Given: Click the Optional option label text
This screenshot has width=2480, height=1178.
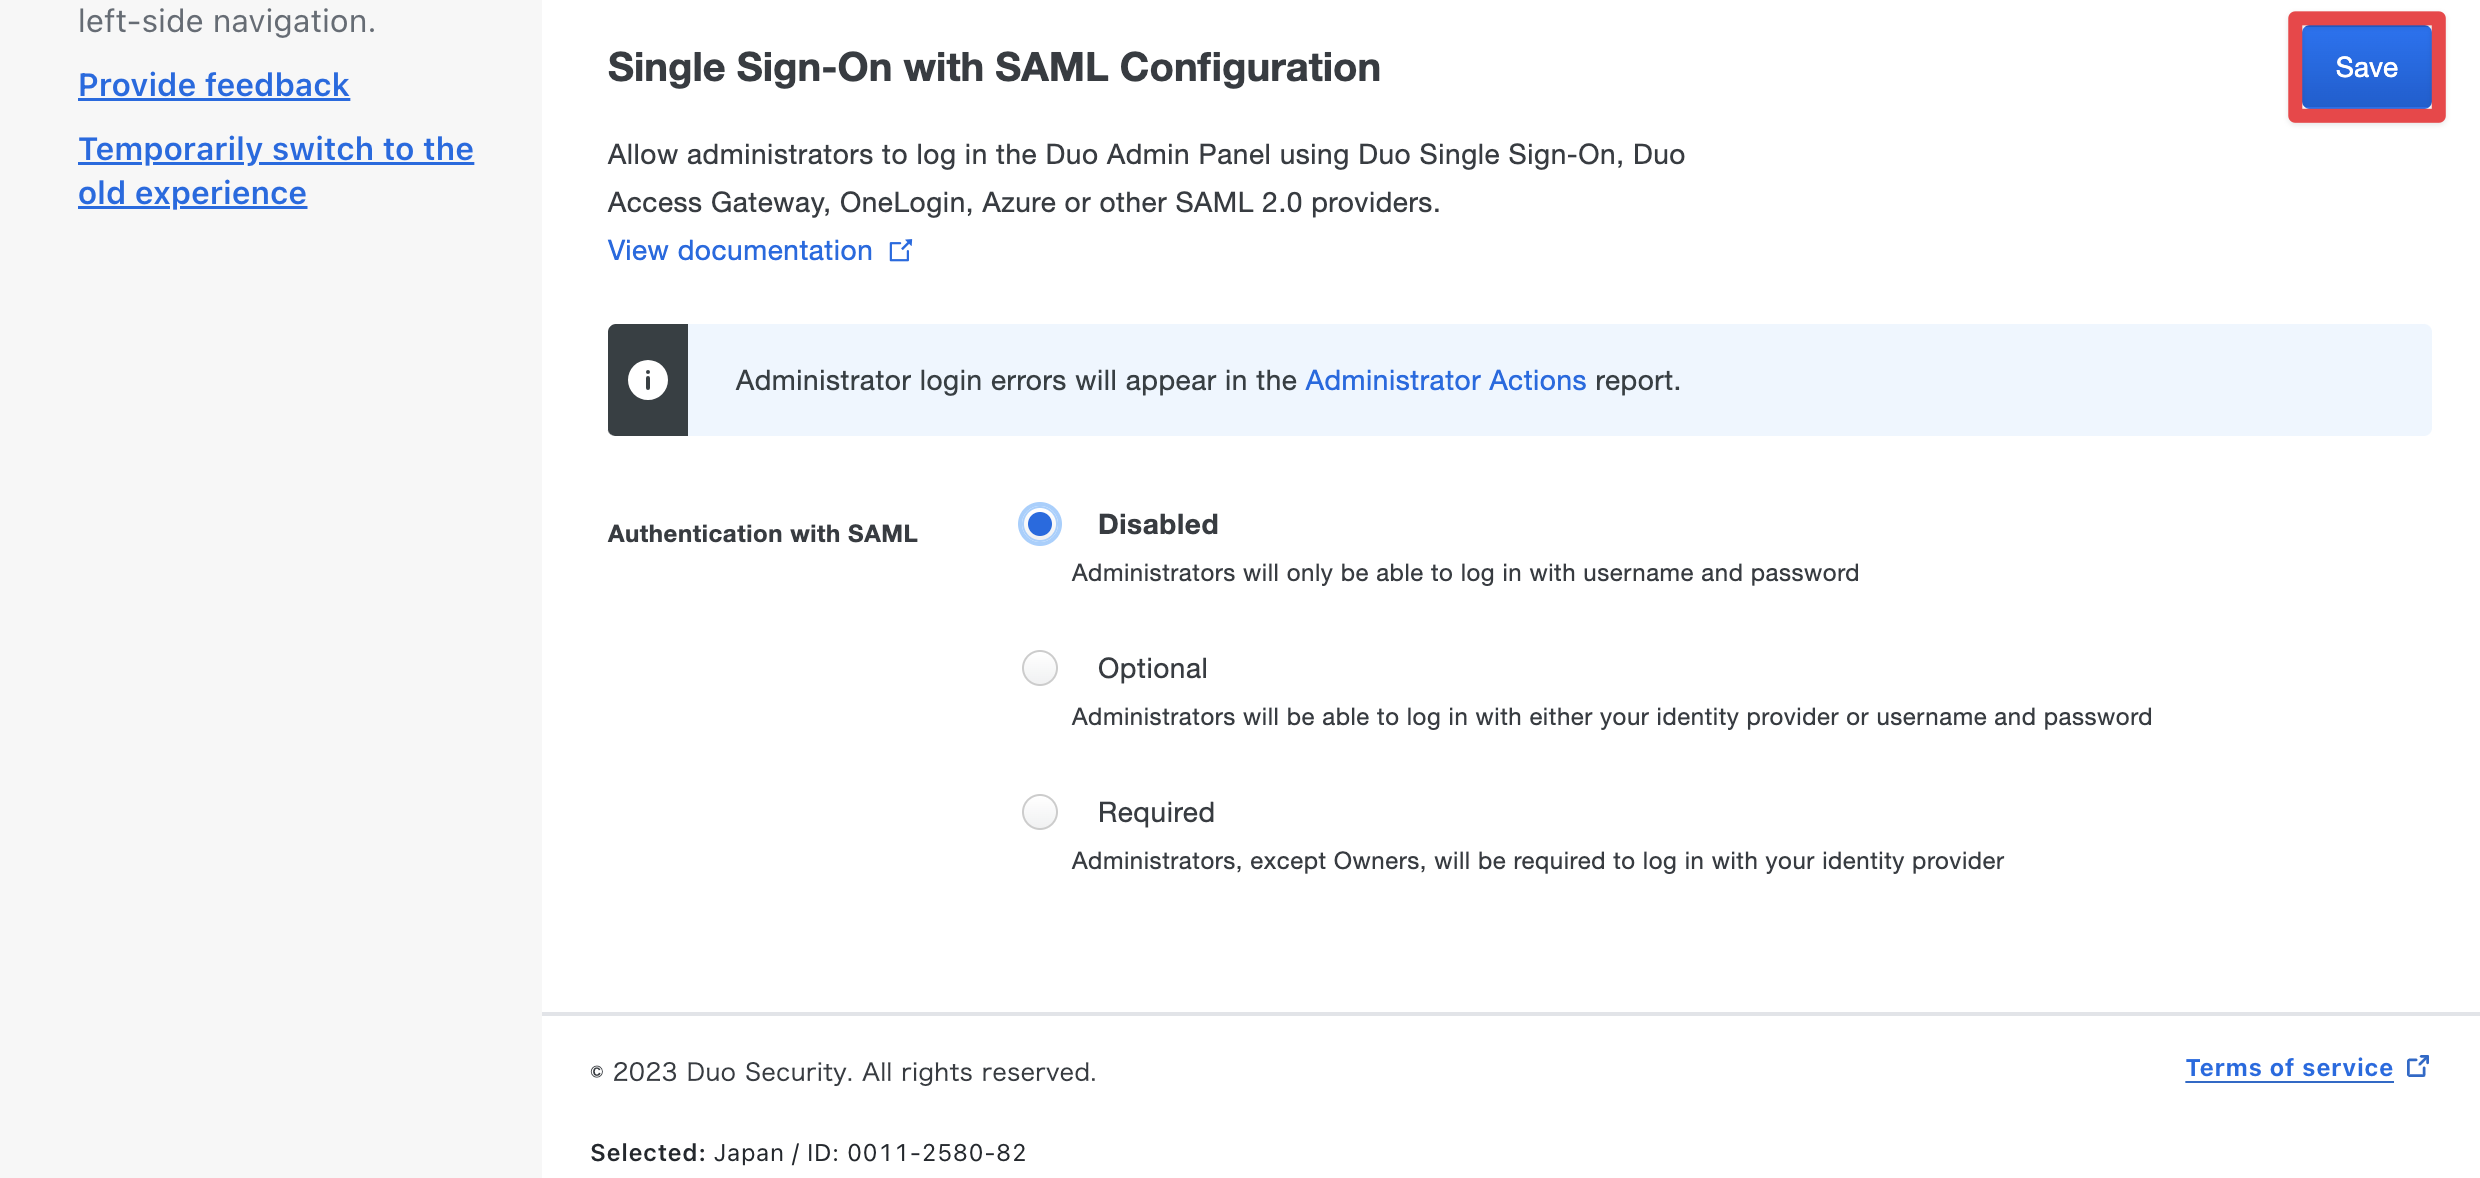Looking at the screenshot, I should pyautogui.click(x=1152, y=668).
